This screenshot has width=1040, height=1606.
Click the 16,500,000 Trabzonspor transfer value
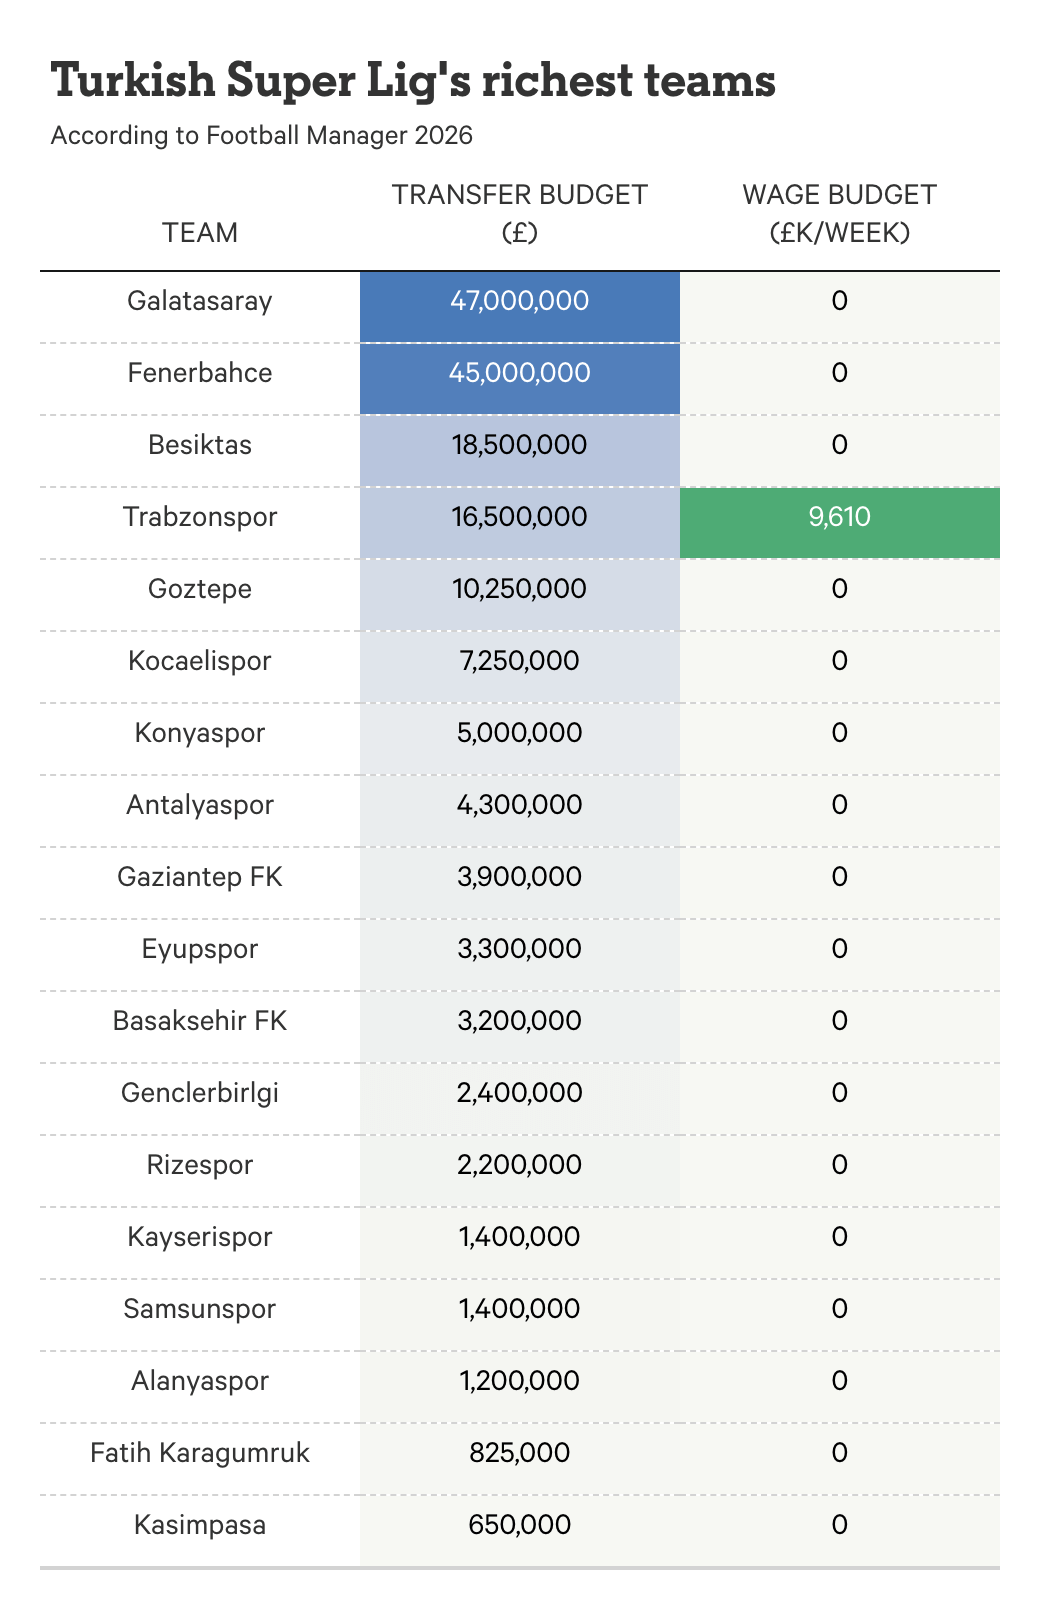[x=519, y=517]
